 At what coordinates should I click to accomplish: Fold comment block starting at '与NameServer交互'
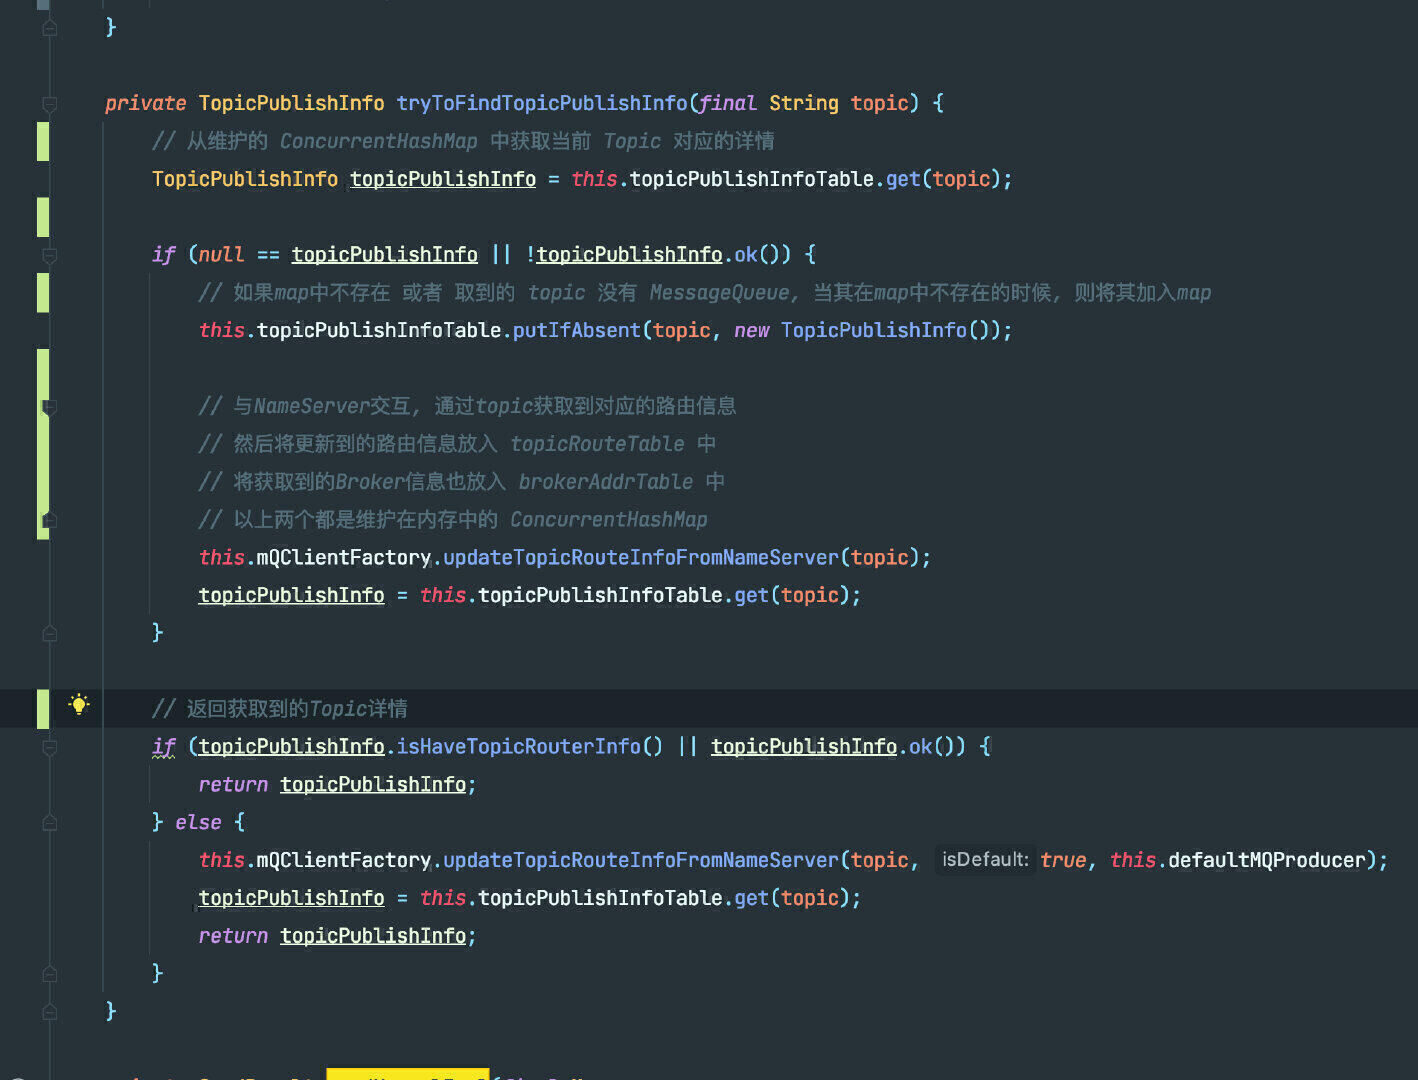(x=49, y=407)
